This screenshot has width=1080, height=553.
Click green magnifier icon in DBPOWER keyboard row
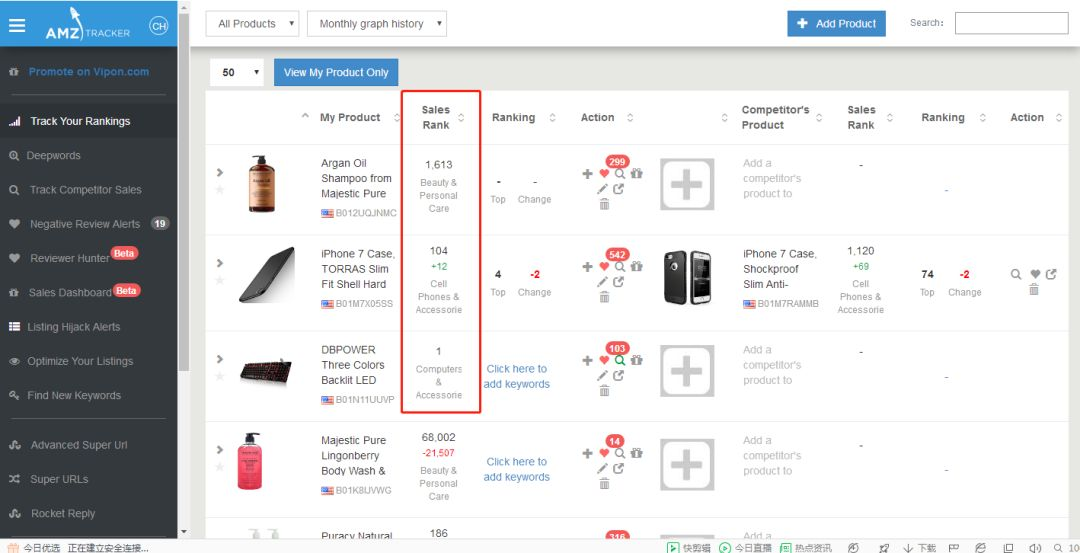pos(620,360)
